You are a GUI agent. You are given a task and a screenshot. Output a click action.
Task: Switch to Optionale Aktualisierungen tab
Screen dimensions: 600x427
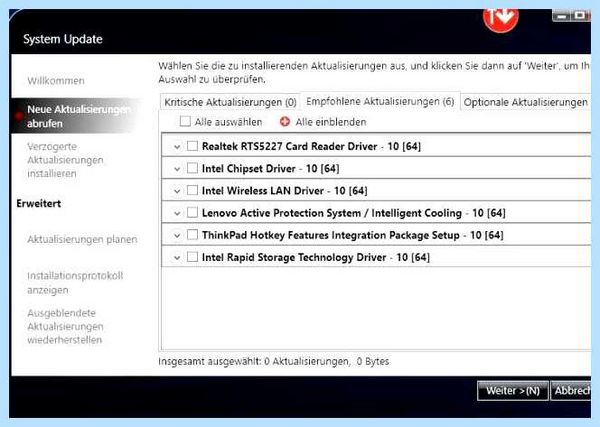tap(526, 102)
